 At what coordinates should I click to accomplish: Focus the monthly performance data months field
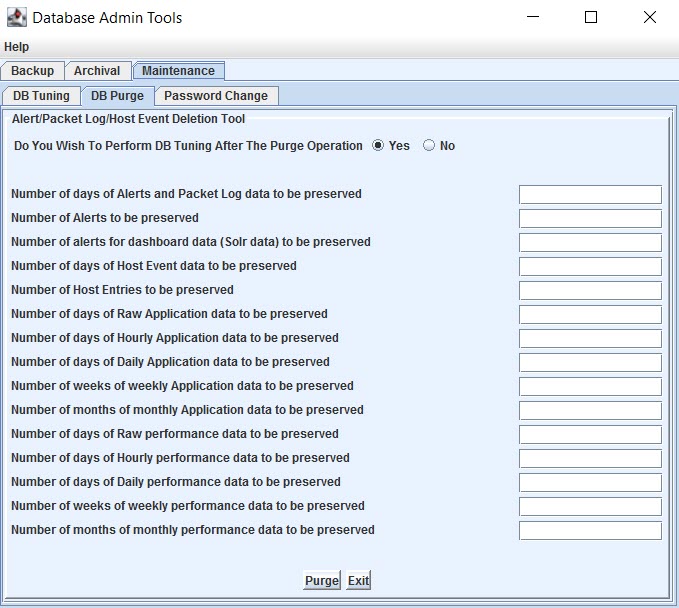(x=590, y=530)
